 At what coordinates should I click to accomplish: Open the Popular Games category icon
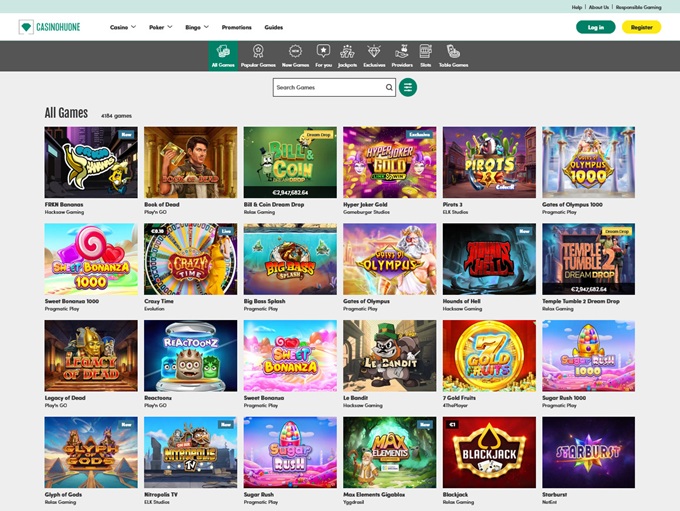click(258, 54)
